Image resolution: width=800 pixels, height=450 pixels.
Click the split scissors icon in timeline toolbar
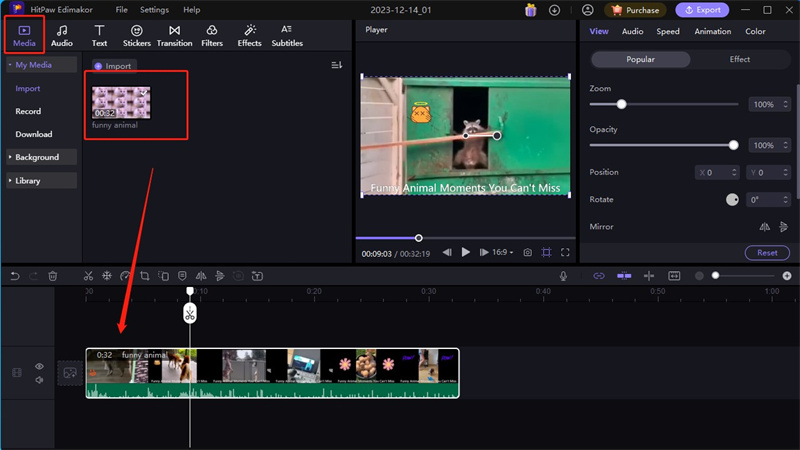coord(88,276)
